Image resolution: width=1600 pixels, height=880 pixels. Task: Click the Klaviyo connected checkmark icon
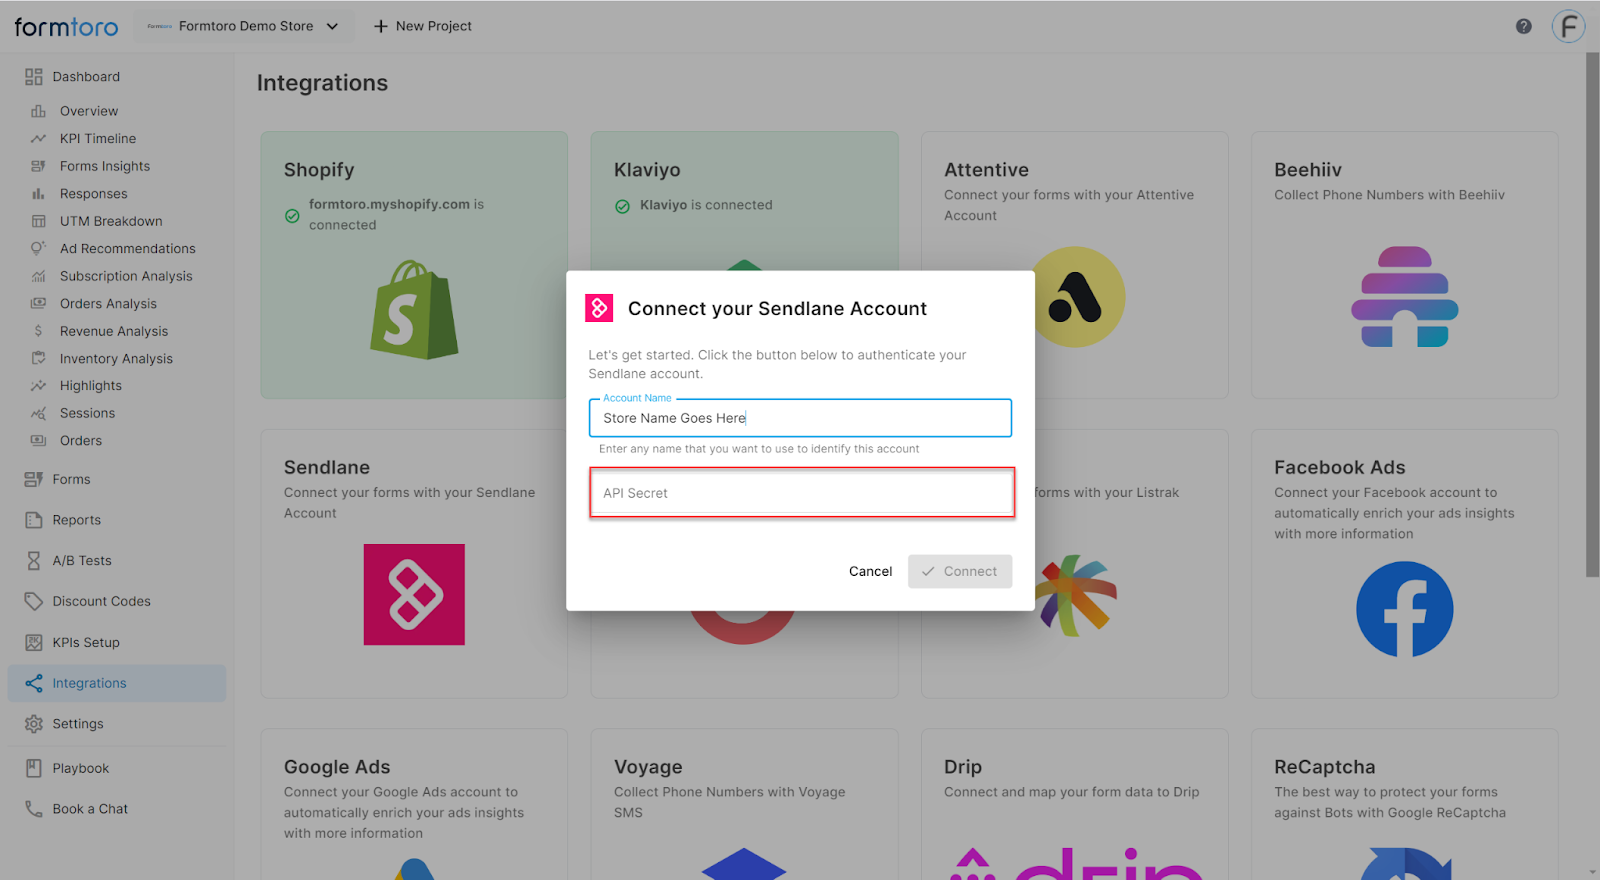tap(622, 206)
